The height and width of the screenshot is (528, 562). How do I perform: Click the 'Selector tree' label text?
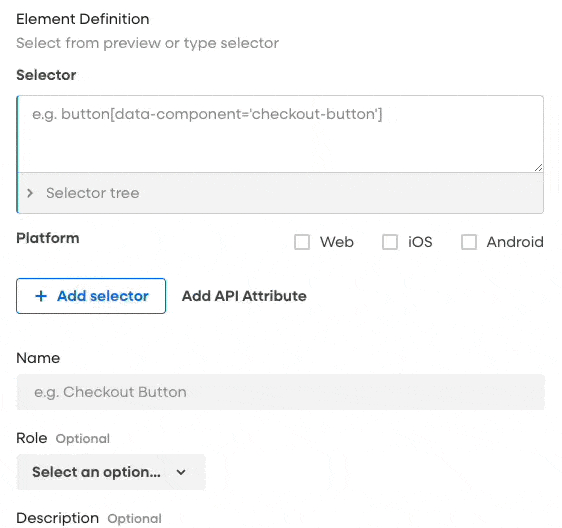coord(93,193)
